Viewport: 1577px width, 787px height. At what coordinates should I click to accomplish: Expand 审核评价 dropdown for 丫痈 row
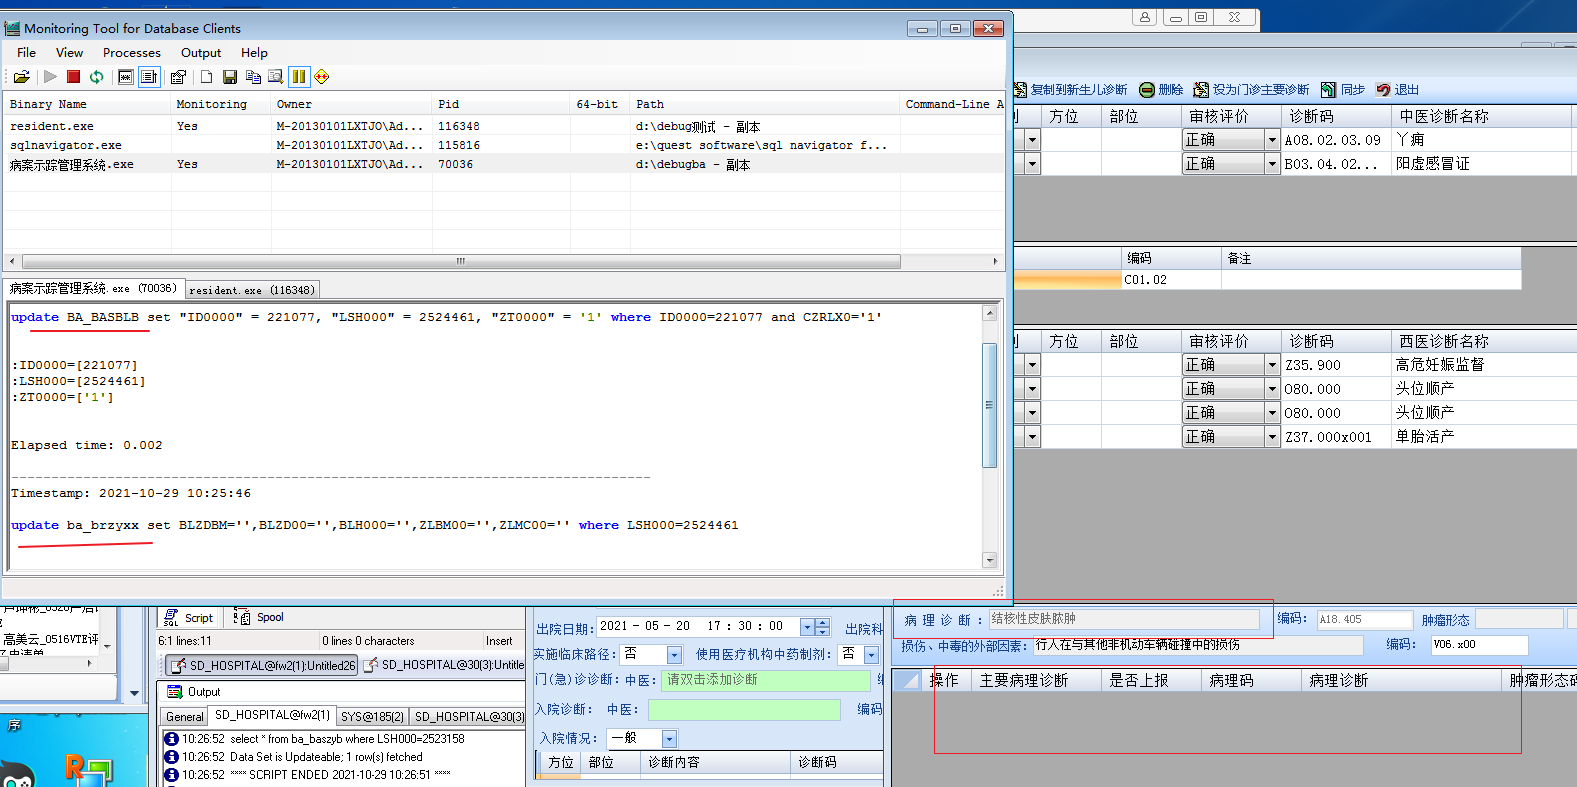(x=1272, y=140)
